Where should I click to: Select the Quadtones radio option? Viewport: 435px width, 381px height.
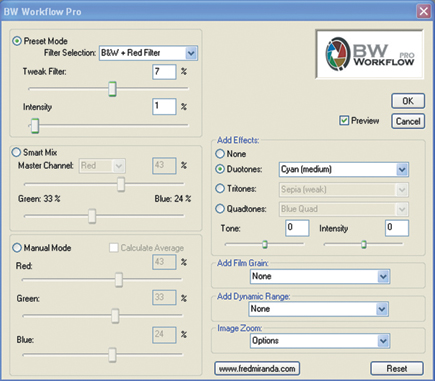[x=220, y=209]
